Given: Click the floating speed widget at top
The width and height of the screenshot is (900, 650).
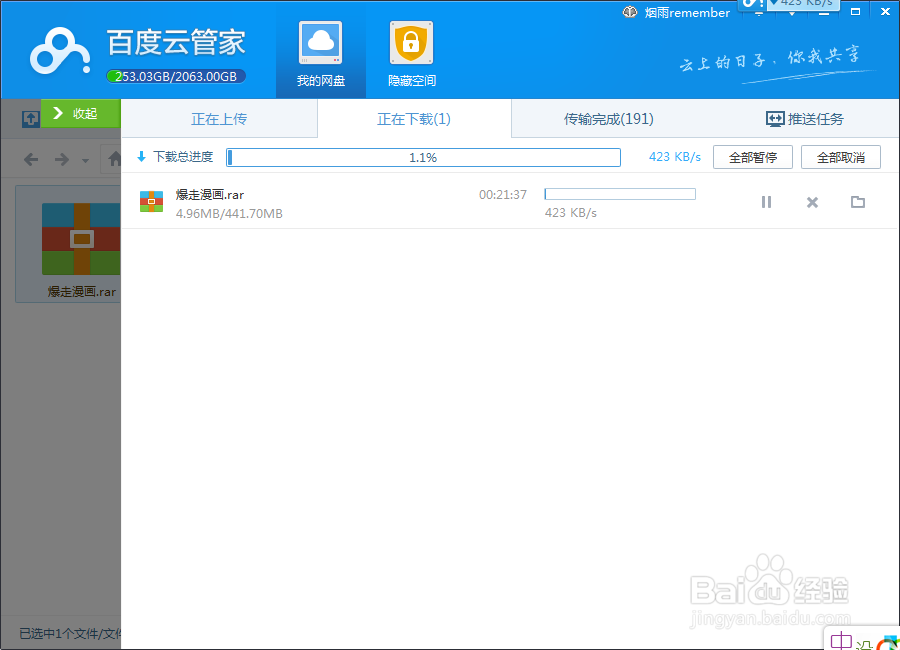Looking at the screenshot, I should (x=789, y=5).
